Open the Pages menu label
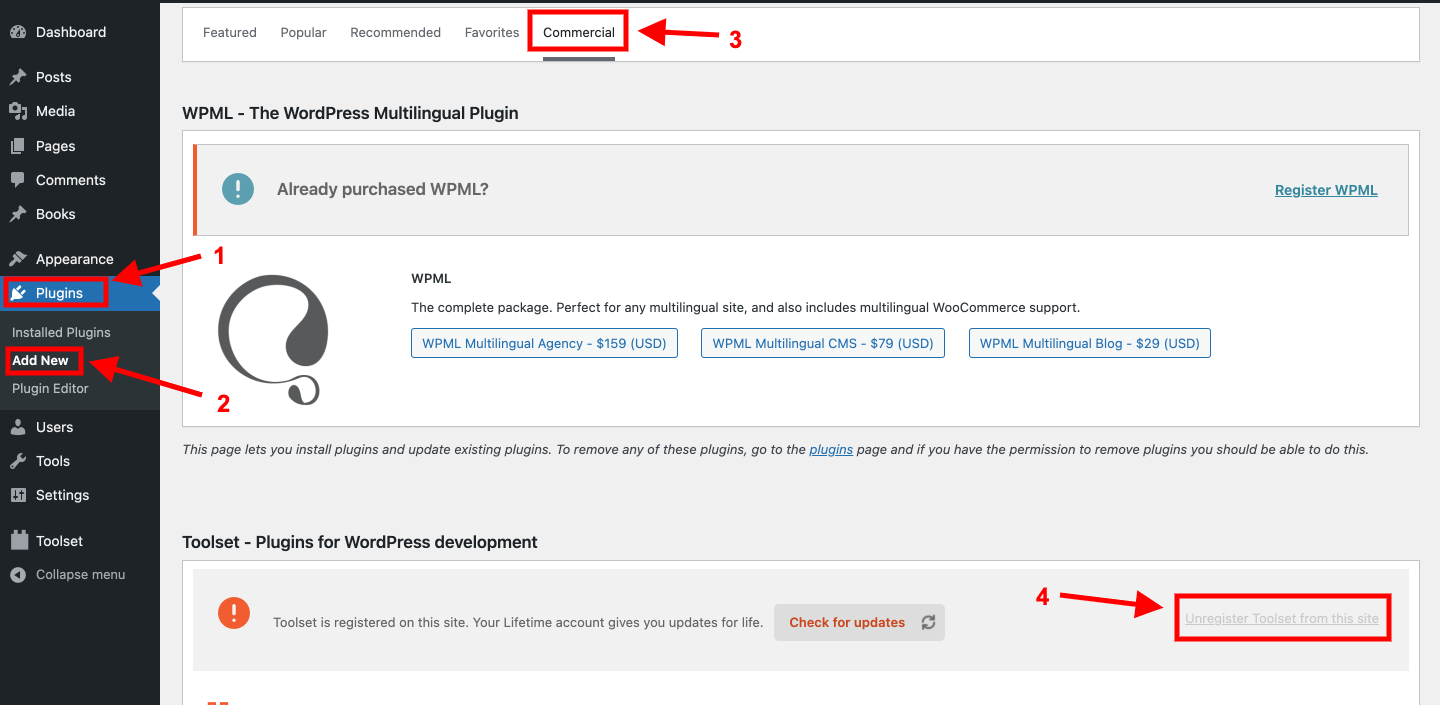This screenshot has height=705, width=1440. (56, 146)
